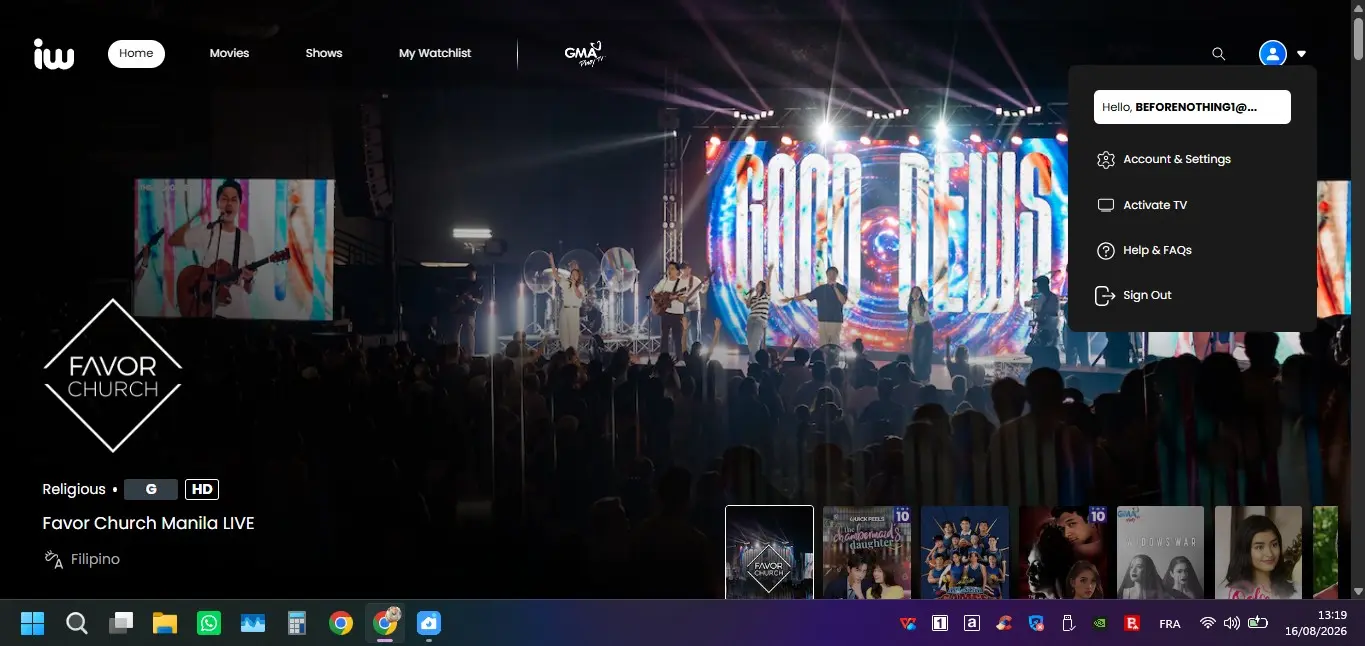Switch to active Chrome profile window
The height and width of the screenshot is (646, 1365).
385,623
